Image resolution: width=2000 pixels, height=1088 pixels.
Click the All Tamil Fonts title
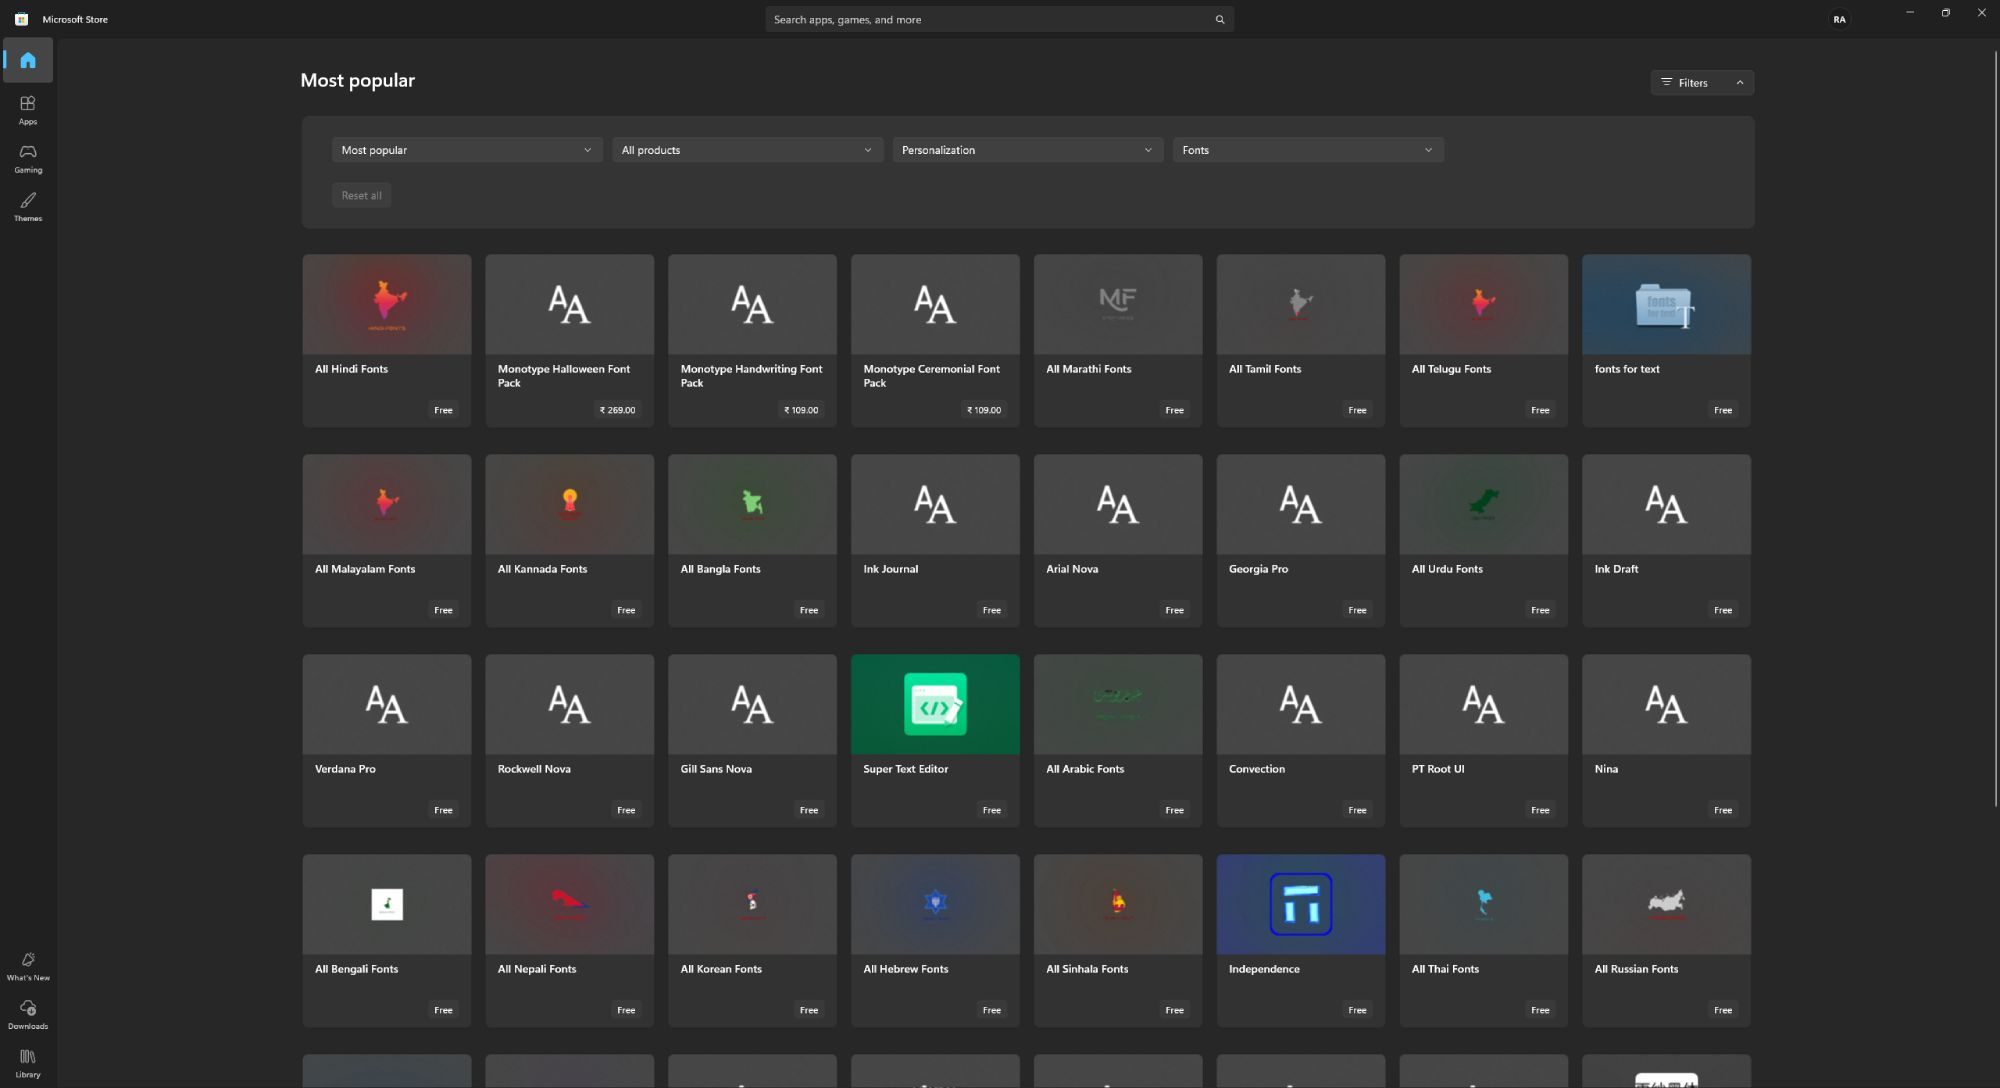click(x=1265, y=369)
